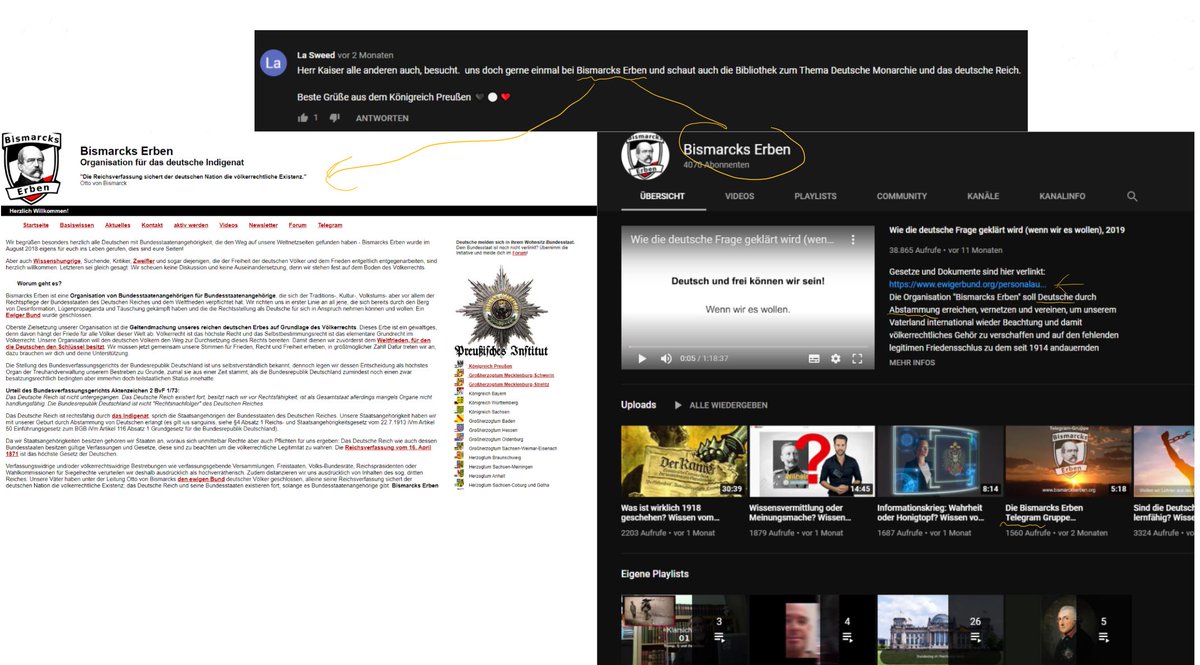Image resolution: width=1200 pixels, height=665 pixels.
Task: Search the channel with magnifier icon
Action: [x=1132, y=196]
